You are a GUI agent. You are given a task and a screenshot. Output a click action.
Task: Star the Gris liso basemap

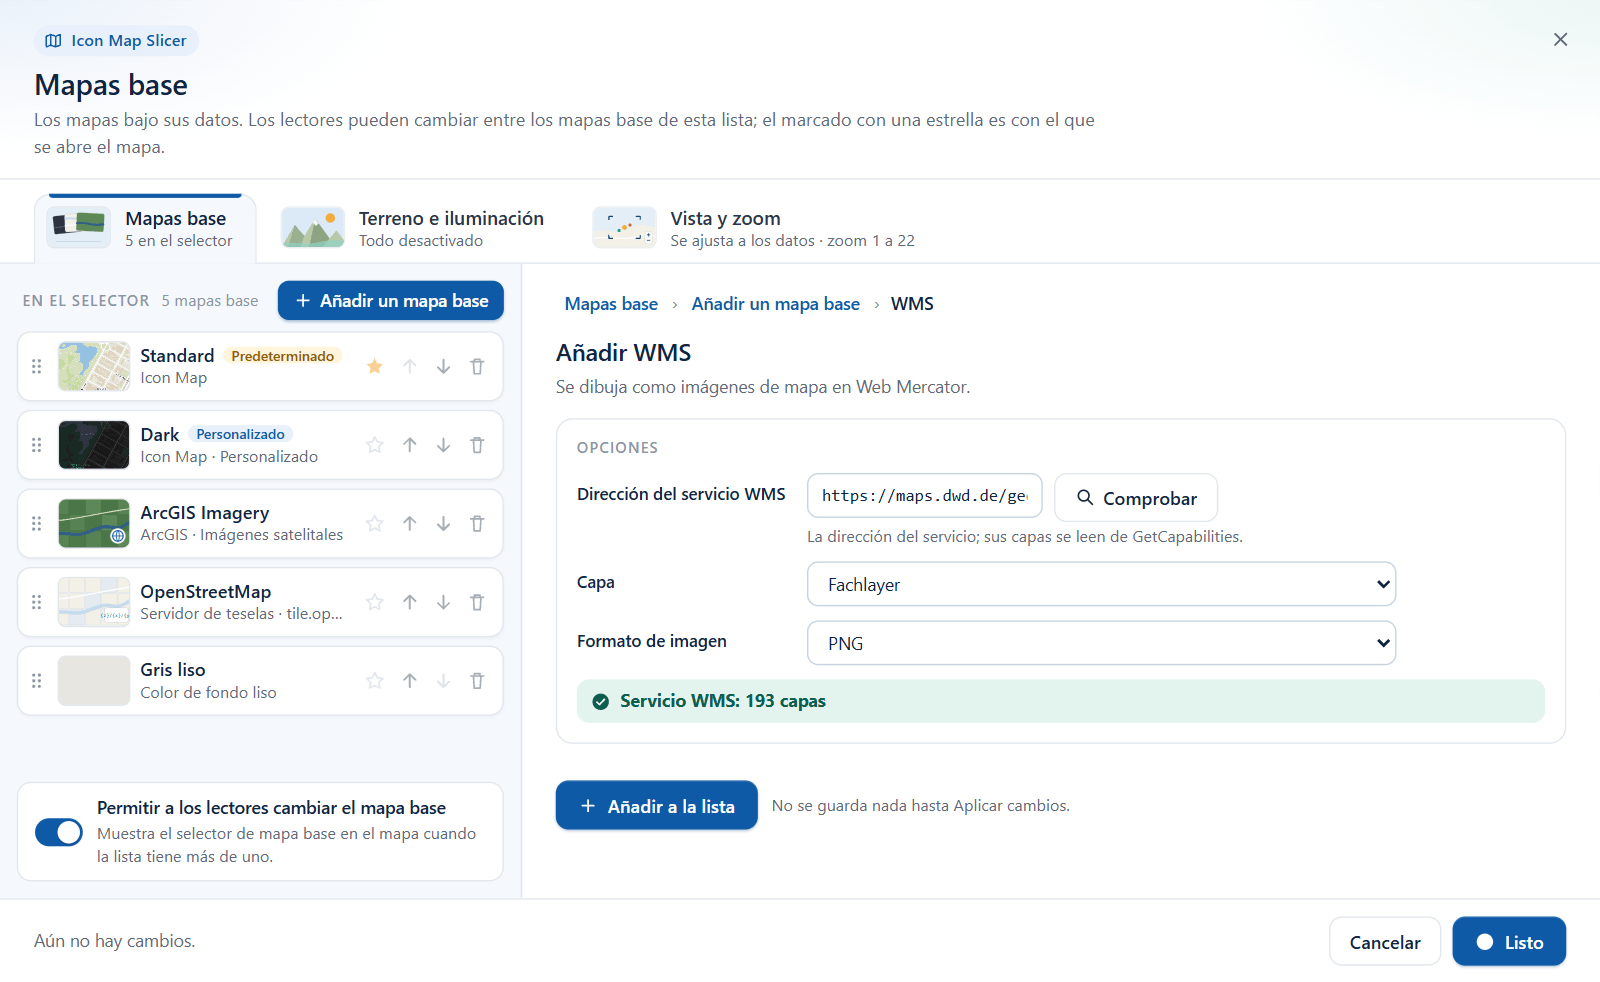pos(375,681)
